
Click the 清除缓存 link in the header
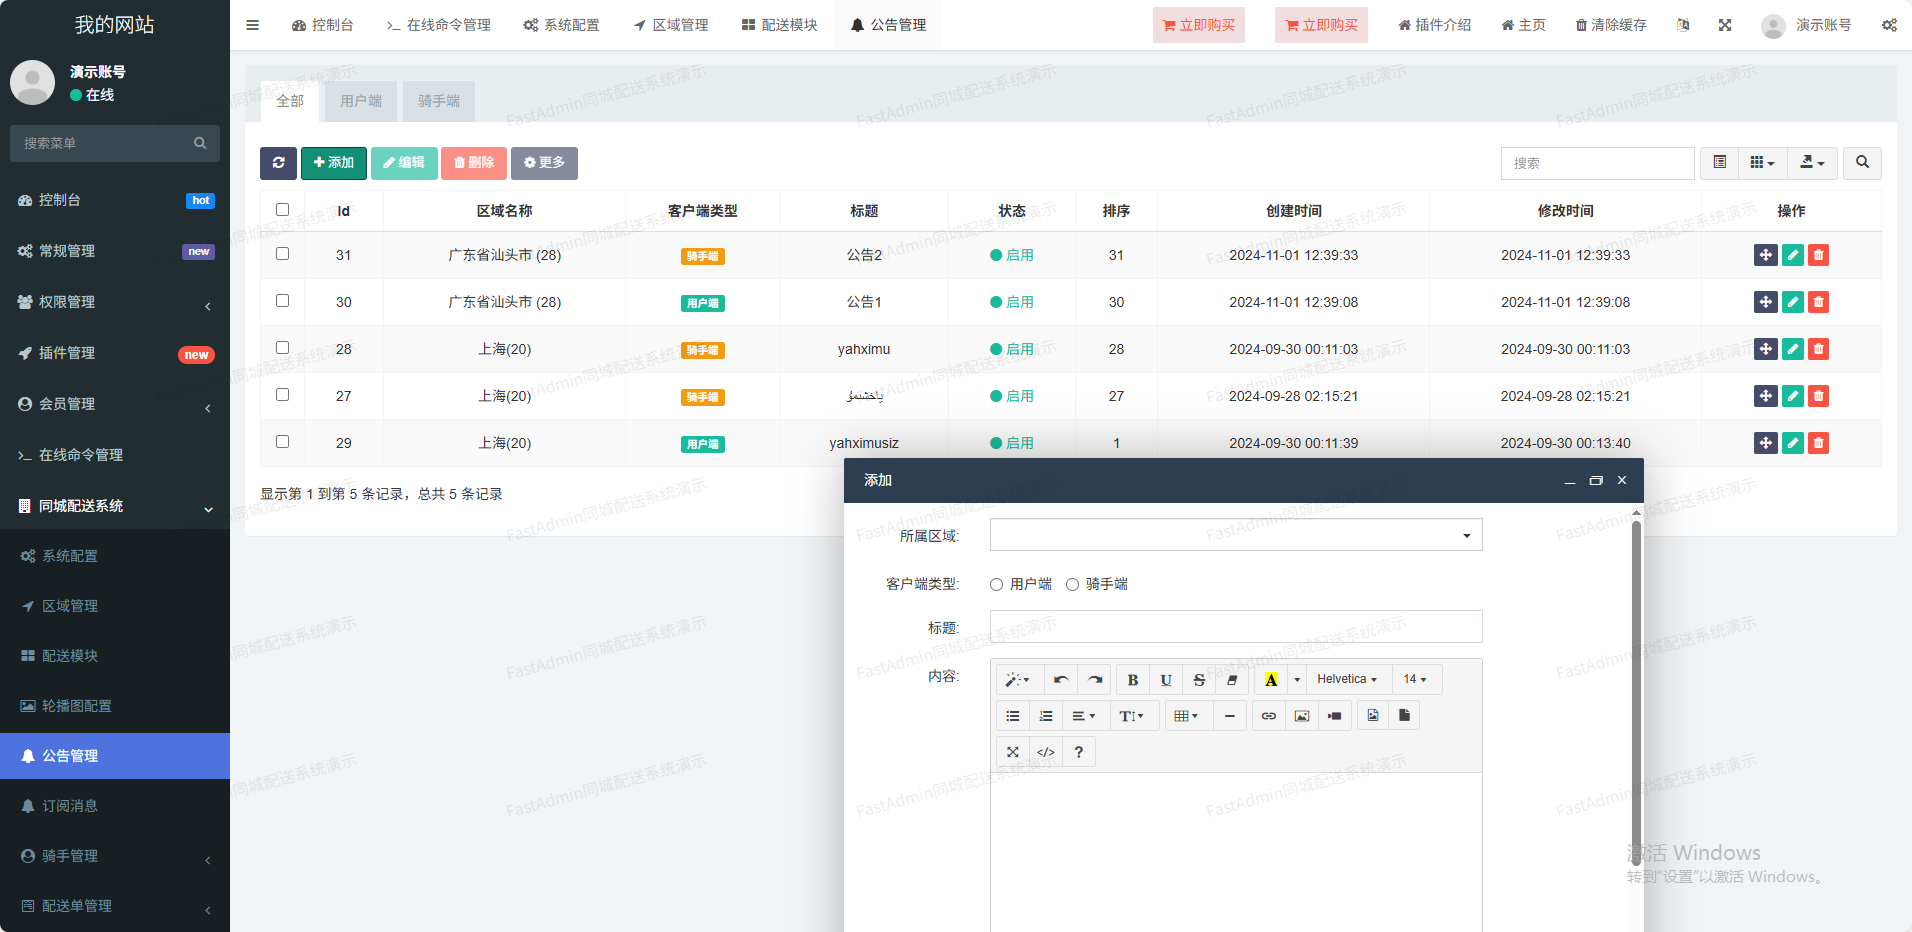point(1611,25)
